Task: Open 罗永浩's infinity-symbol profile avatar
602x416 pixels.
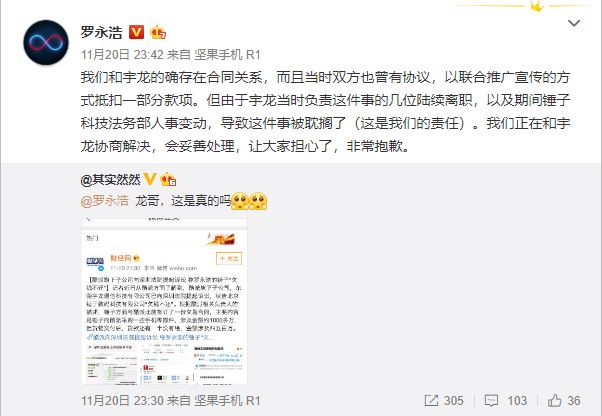Action: [46, 42]
